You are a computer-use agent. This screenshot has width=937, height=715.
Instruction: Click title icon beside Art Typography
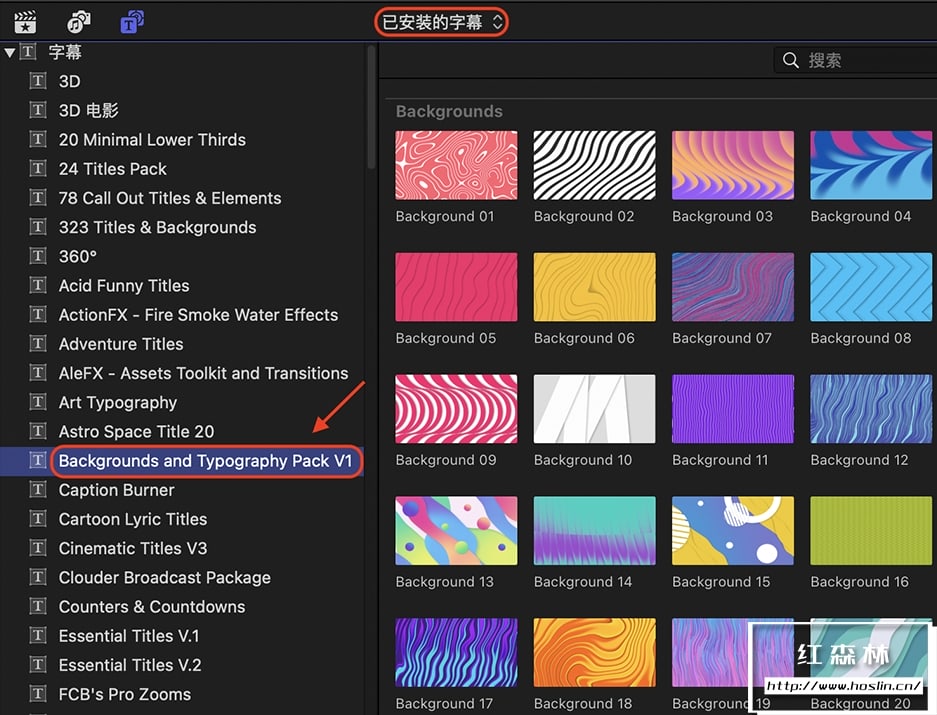coord(38,402)
